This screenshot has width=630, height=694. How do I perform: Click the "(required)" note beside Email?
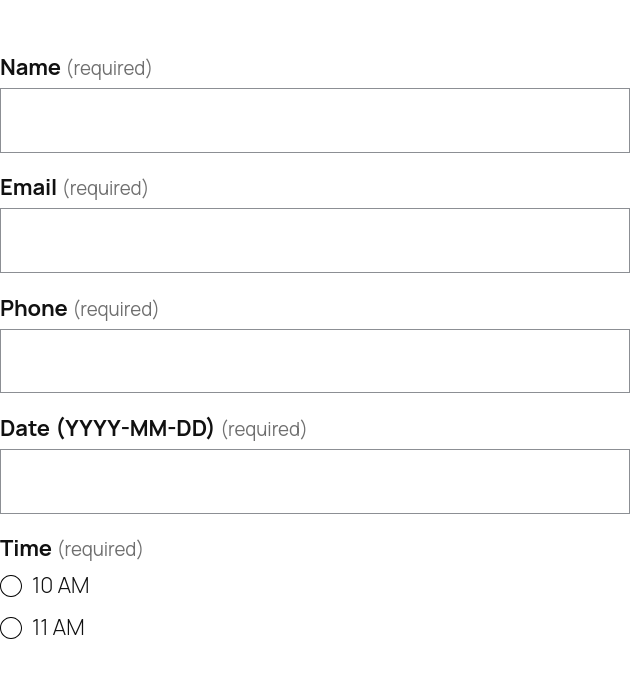click(105, 189)
